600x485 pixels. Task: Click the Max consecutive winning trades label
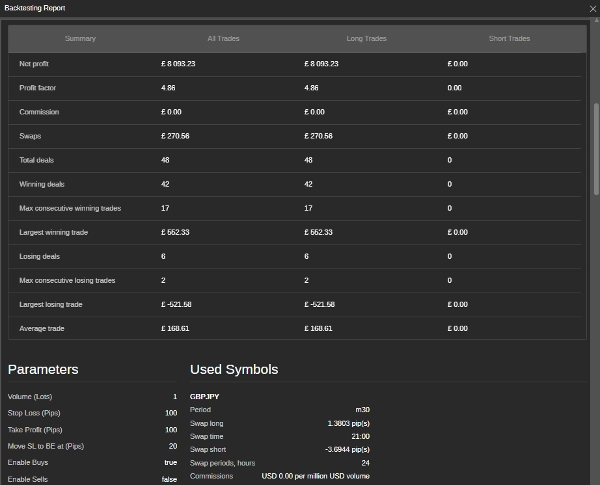click(70, 208)
